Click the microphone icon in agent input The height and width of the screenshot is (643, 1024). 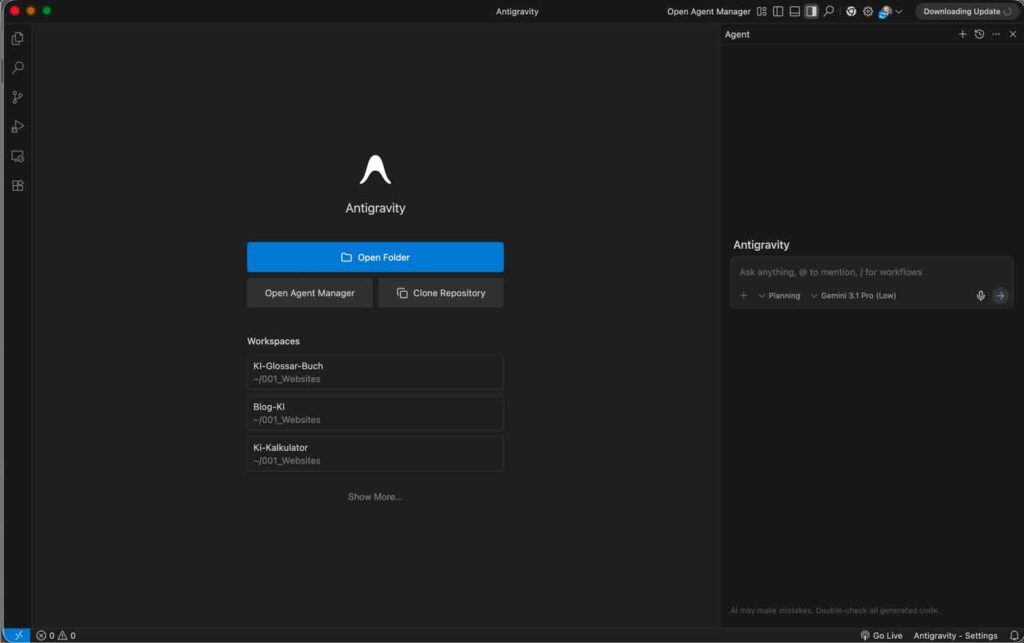point(980,296)
